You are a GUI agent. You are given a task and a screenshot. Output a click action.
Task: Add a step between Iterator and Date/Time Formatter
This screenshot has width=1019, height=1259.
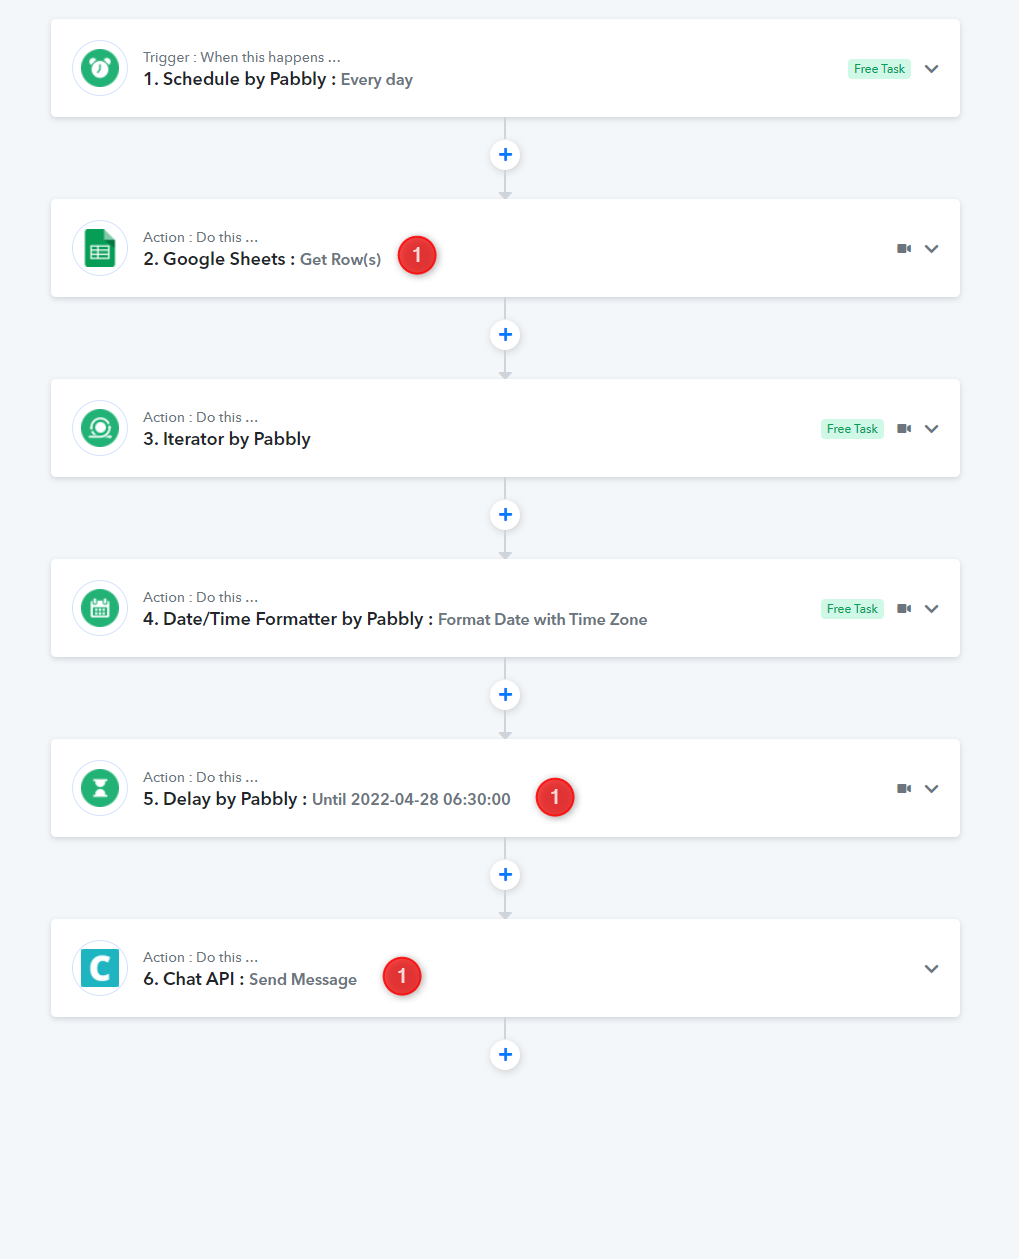[x=505, y=515]
